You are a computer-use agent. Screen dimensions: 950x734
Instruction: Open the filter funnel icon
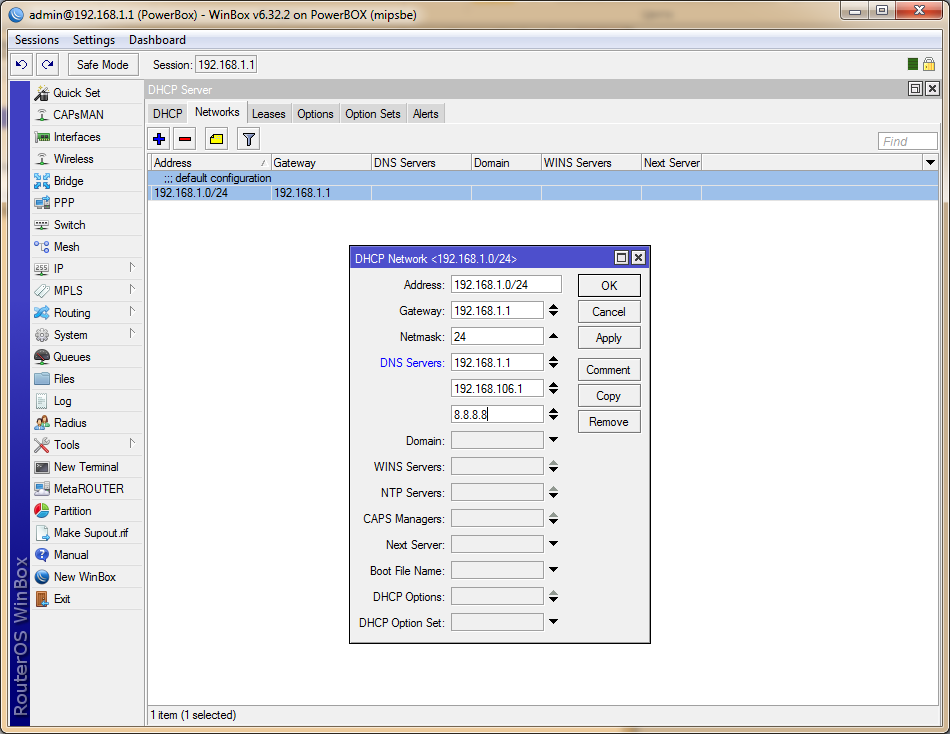(x=248, y=139)
